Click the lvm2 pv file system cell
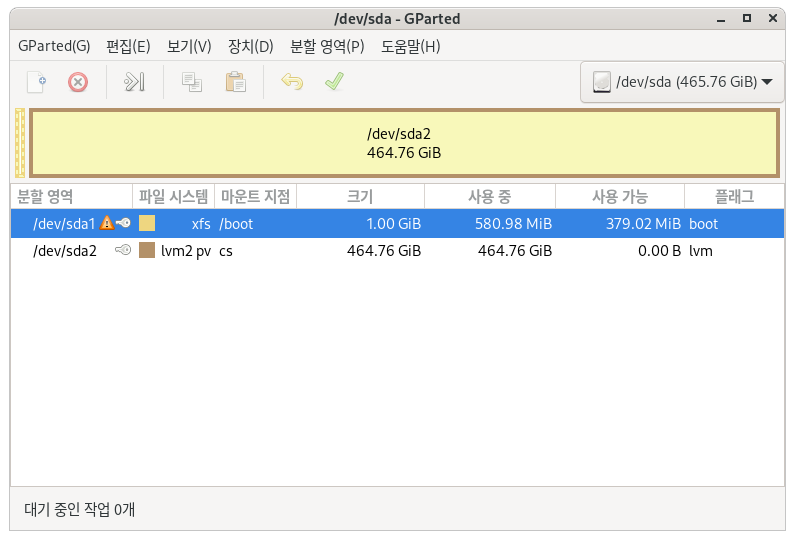The width and height of the screenshot is (795, 540). (186, 250)
